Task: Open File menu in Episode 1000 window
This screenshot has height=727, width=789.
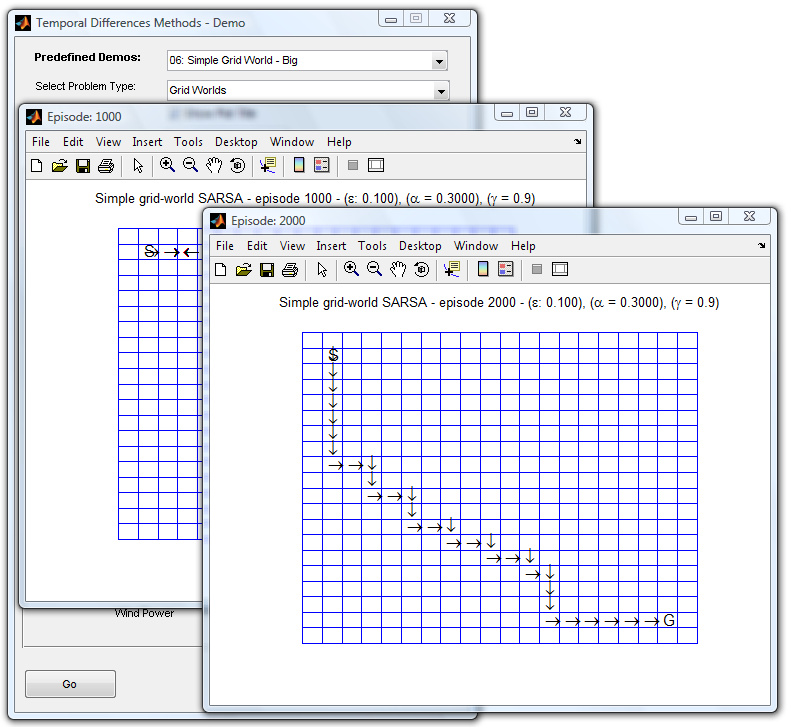Action: click(x=41, y=142)
